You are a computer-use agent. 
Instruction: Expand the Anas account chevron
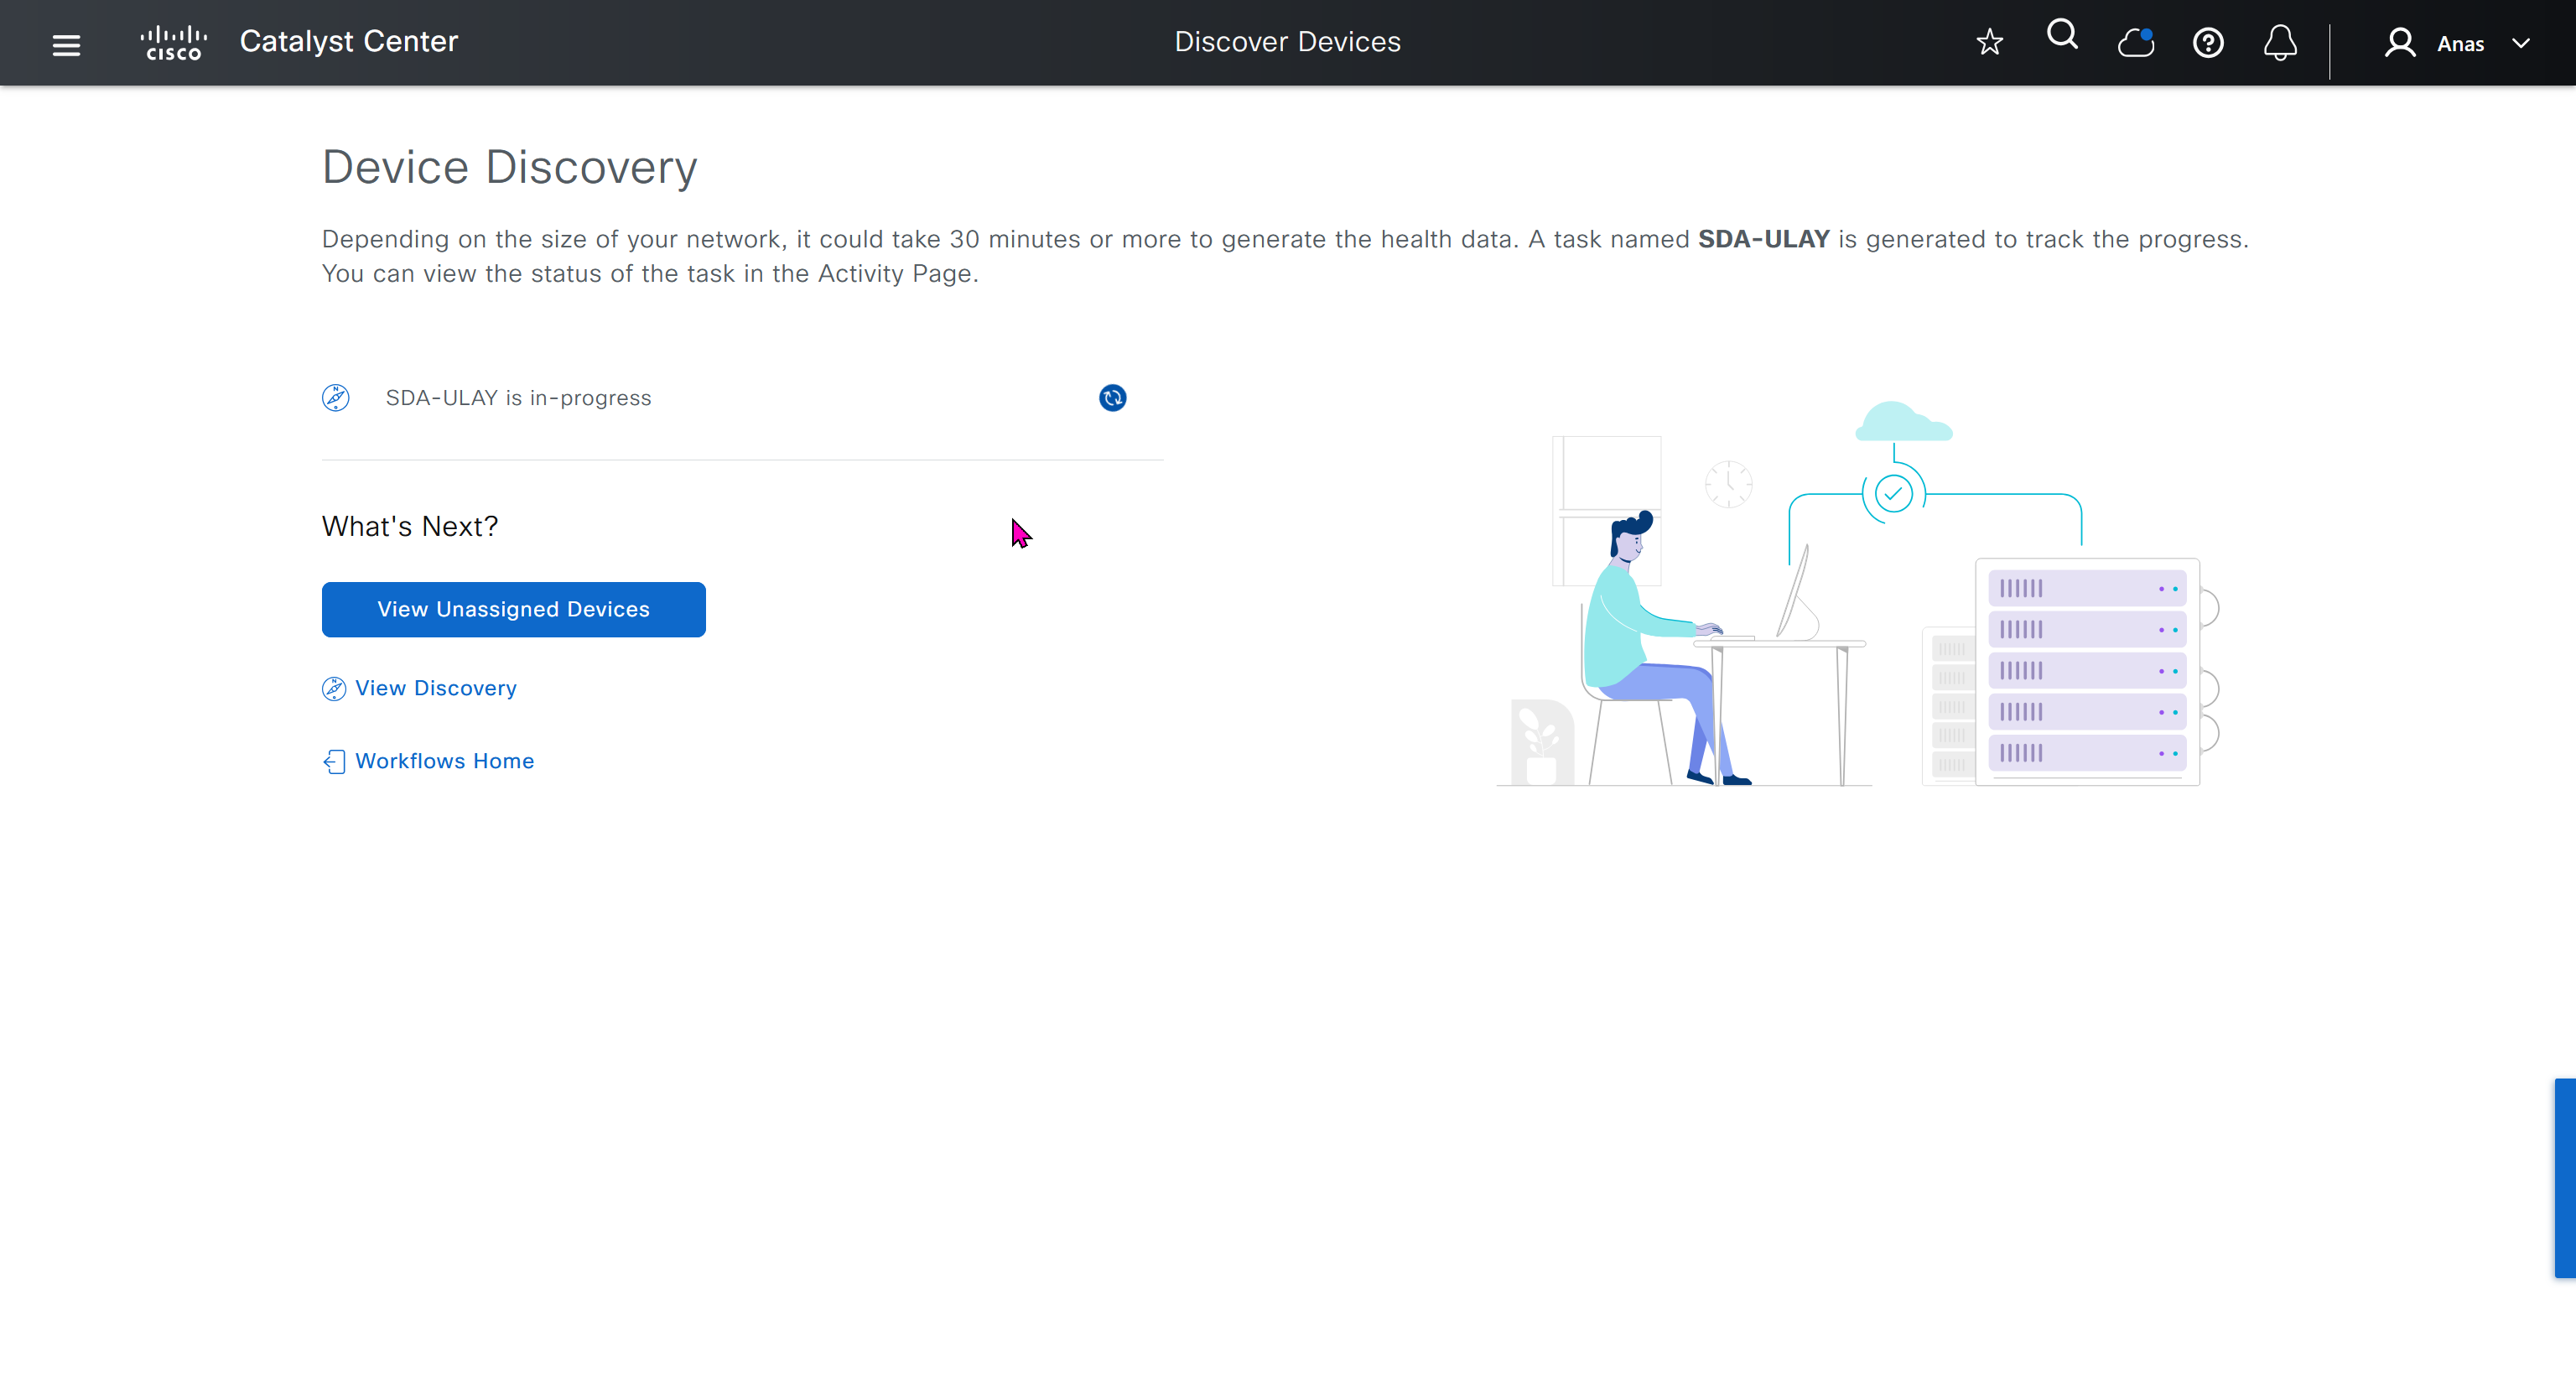(x=2521, y=43)
